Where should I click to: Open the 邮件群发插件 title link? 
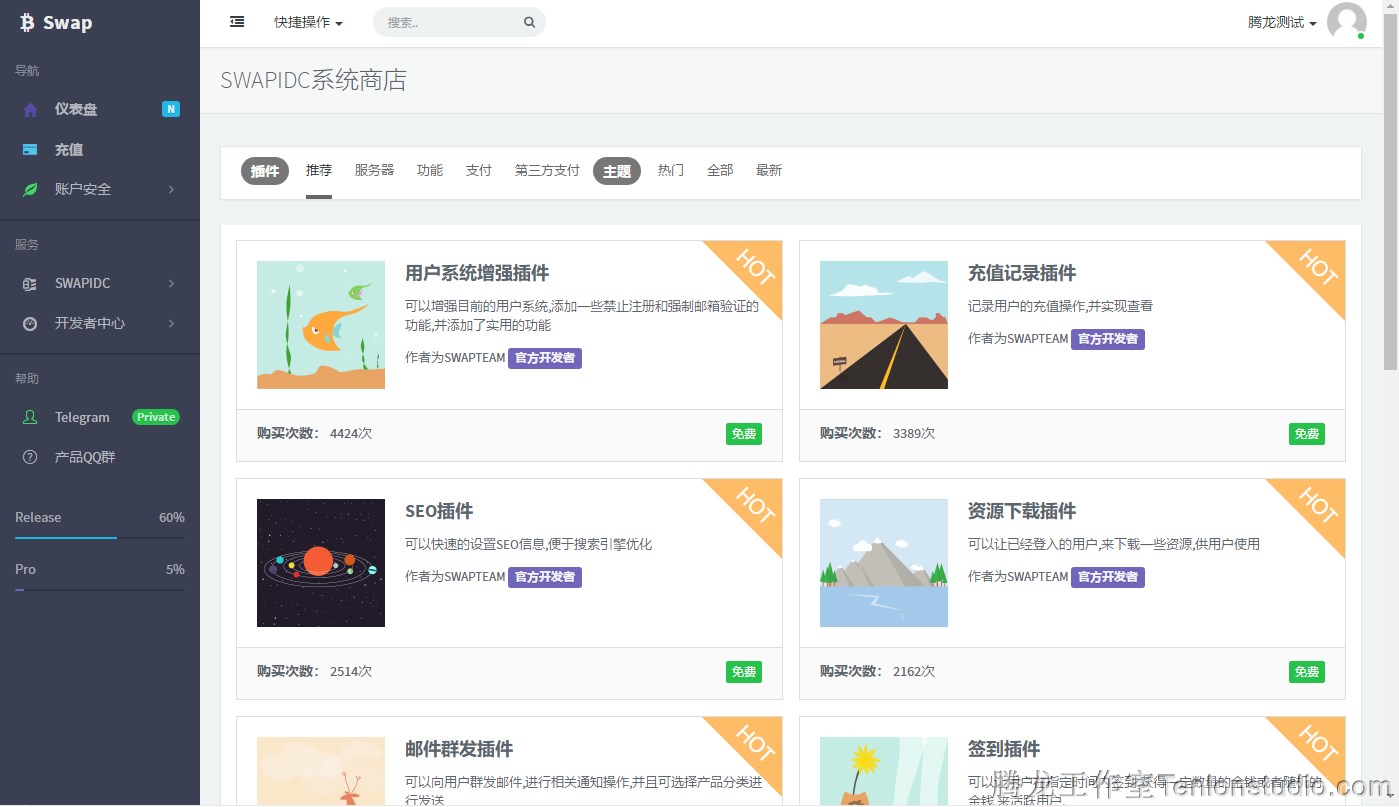pos(459,749)
